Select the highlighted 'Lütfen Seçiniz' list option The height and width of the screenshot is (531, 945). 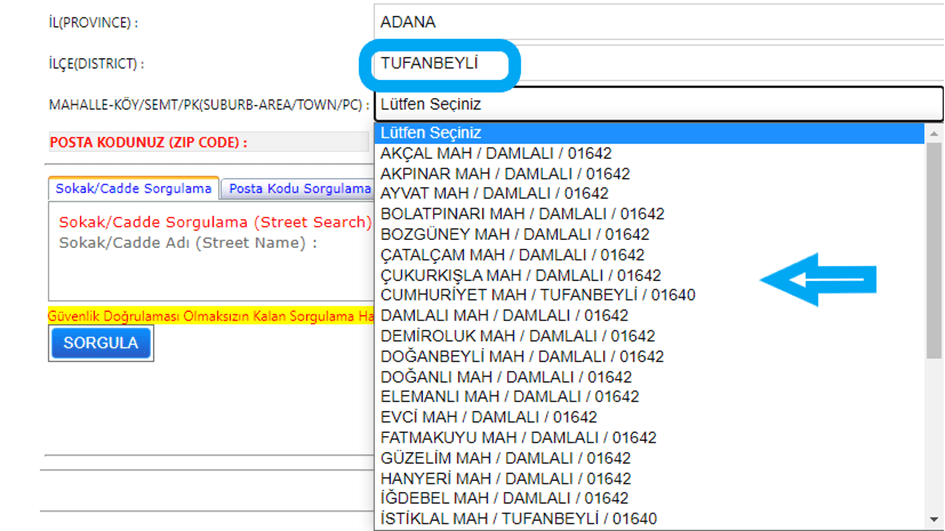click(x=648, y=133)
